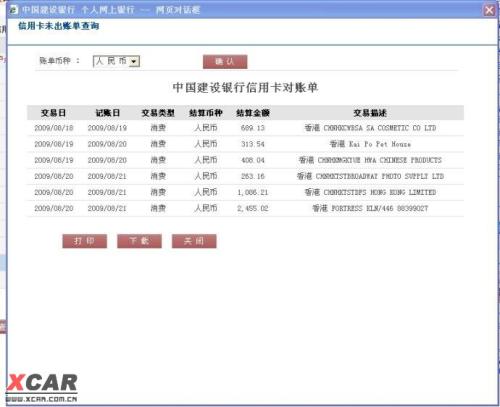
Task: Click the 中国建设银行信用卡对账单 heading
Action: coord(245,88)
